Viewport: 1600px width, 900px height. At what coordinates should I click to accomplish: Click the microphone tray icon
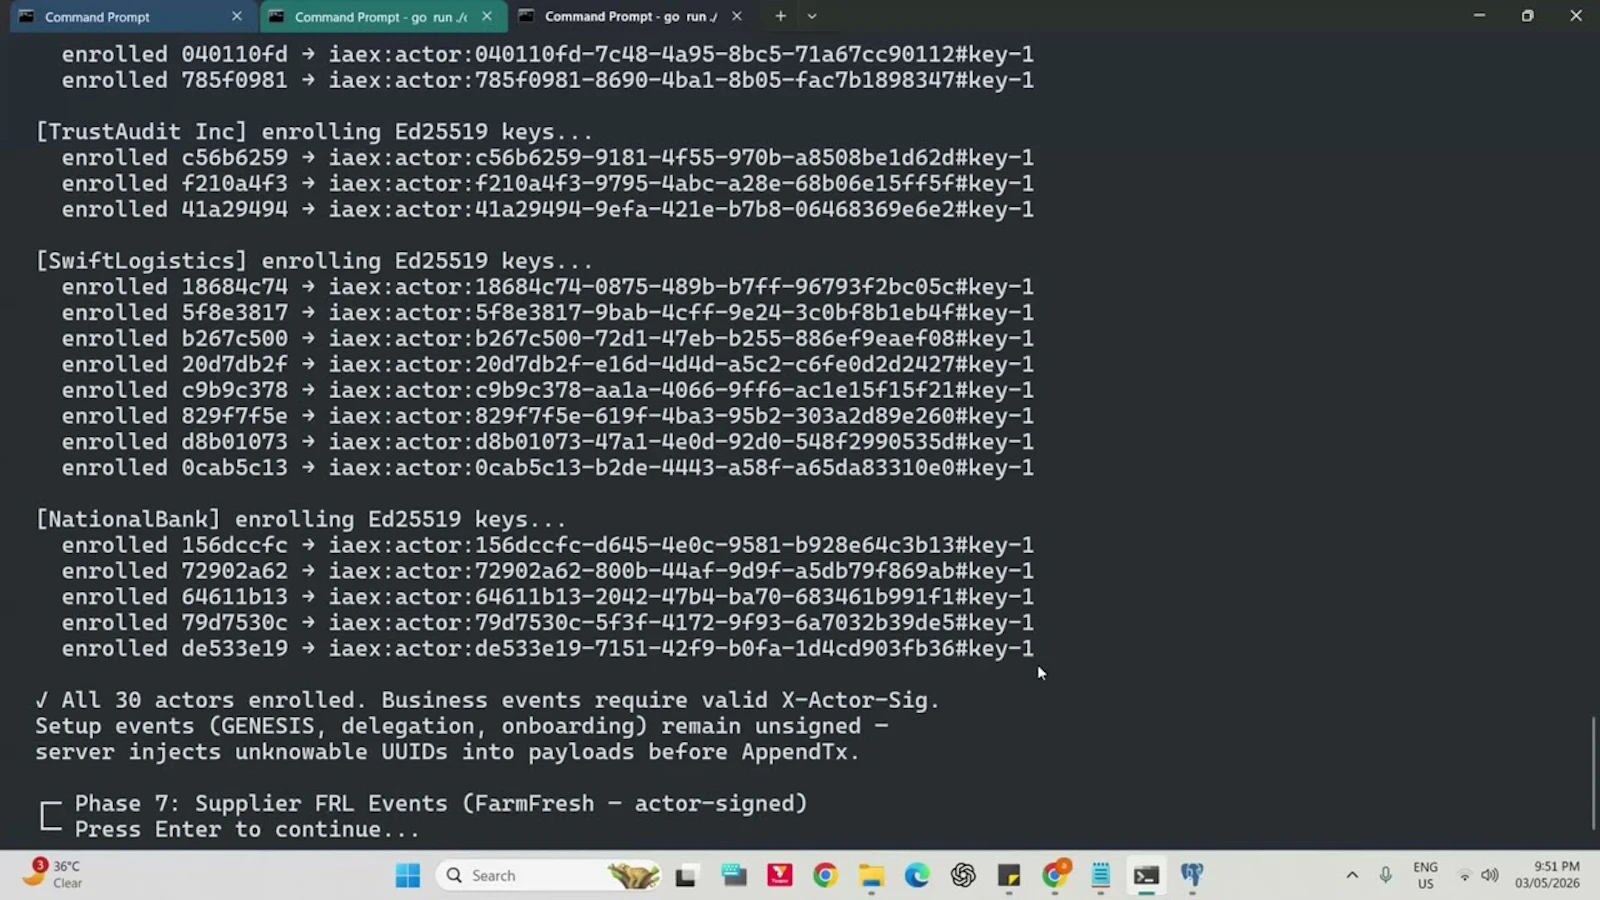click(x=1385, y=876)
